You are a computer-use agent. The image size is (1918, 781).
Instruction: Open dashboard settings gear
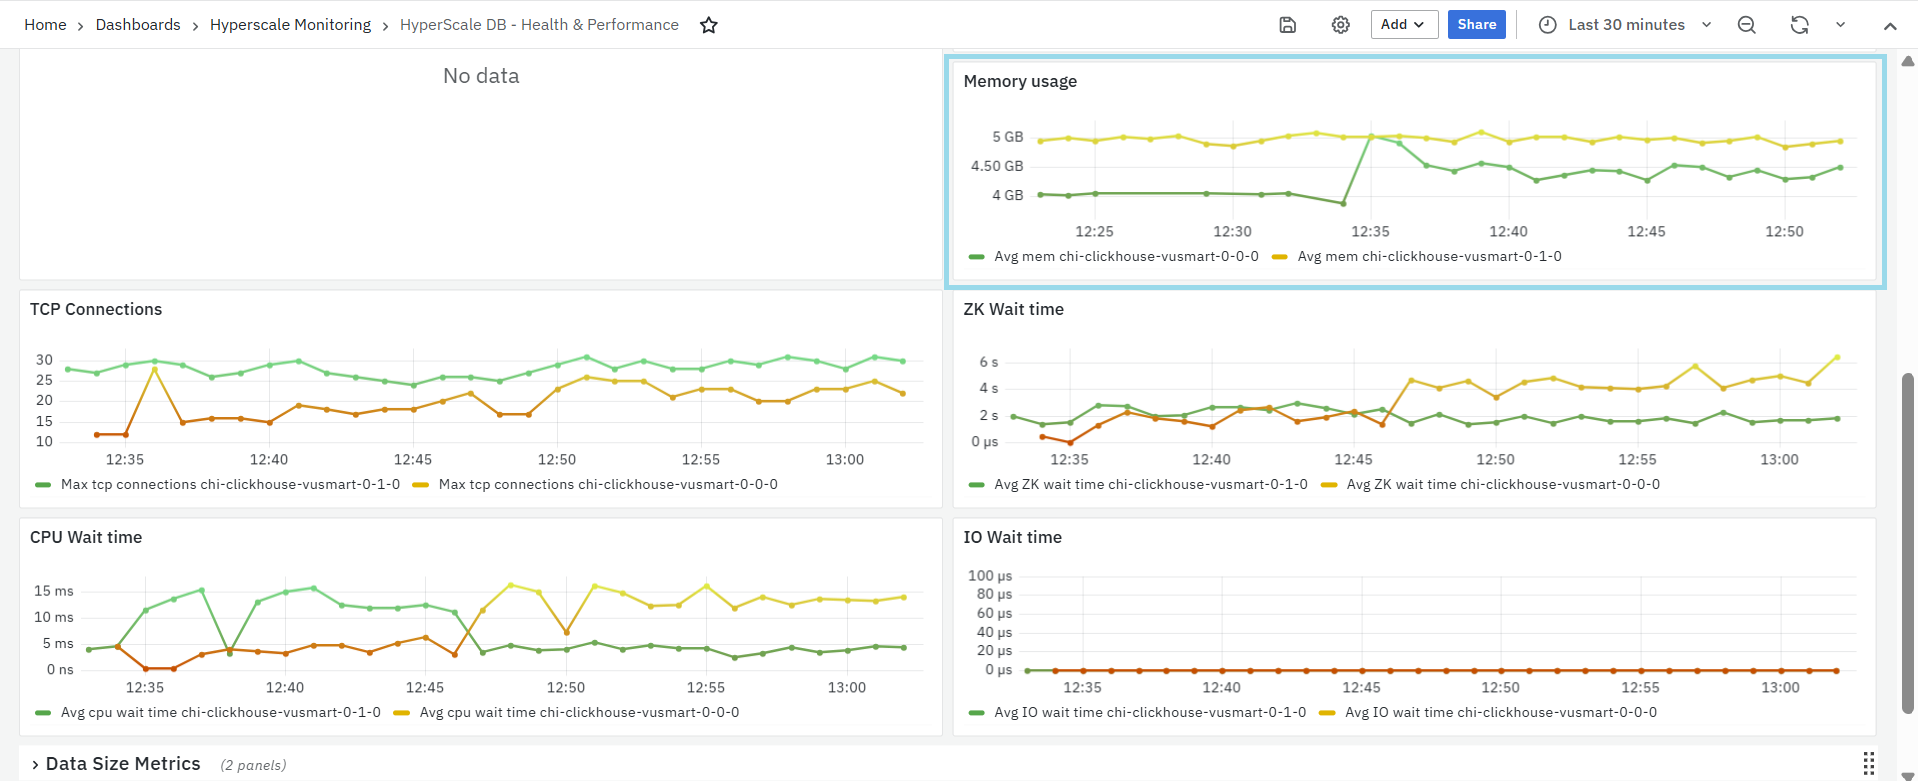point(1341,25)
